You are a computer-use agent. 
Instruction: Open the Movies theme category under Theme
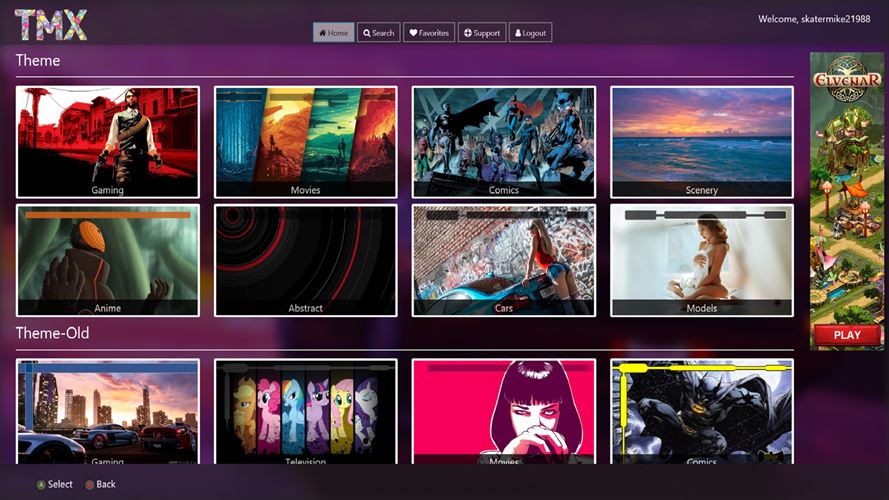306,142
